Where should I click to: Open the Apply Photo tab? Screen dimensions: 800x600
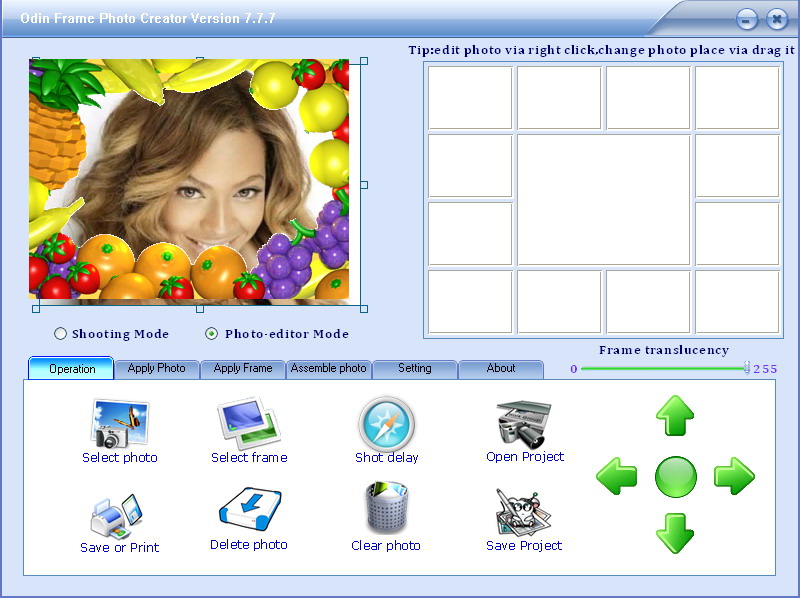tap(157, 369)
